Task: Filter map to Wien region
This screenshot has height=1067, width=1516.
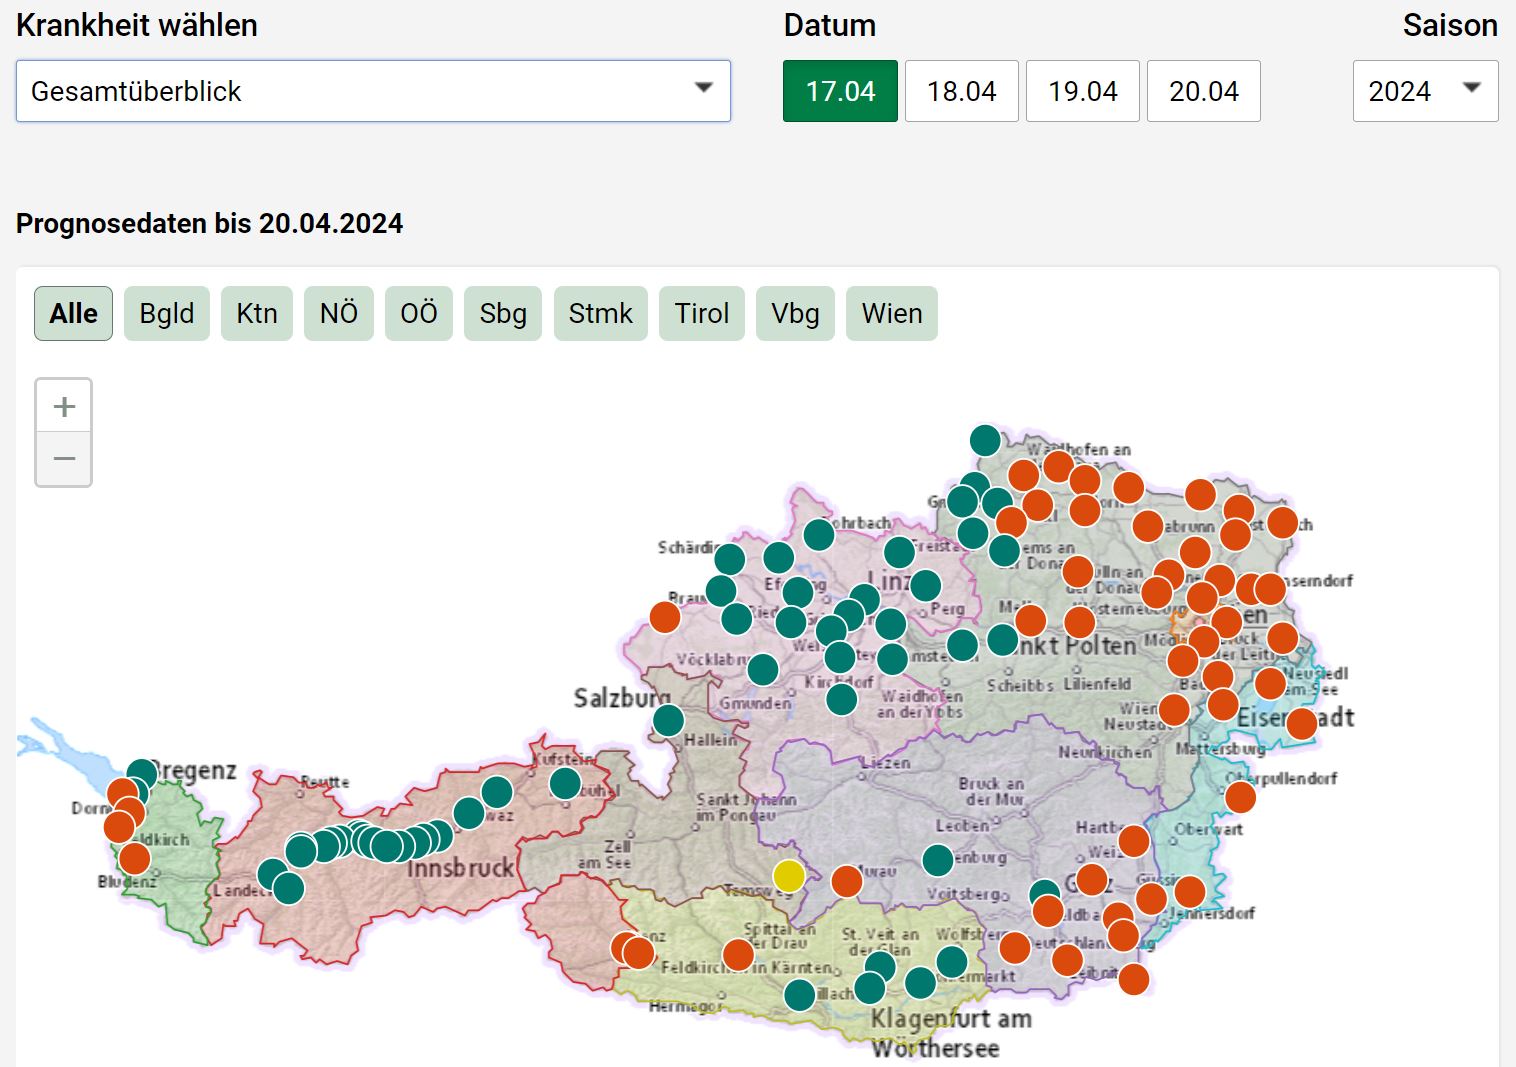Action: click(891, 313)
